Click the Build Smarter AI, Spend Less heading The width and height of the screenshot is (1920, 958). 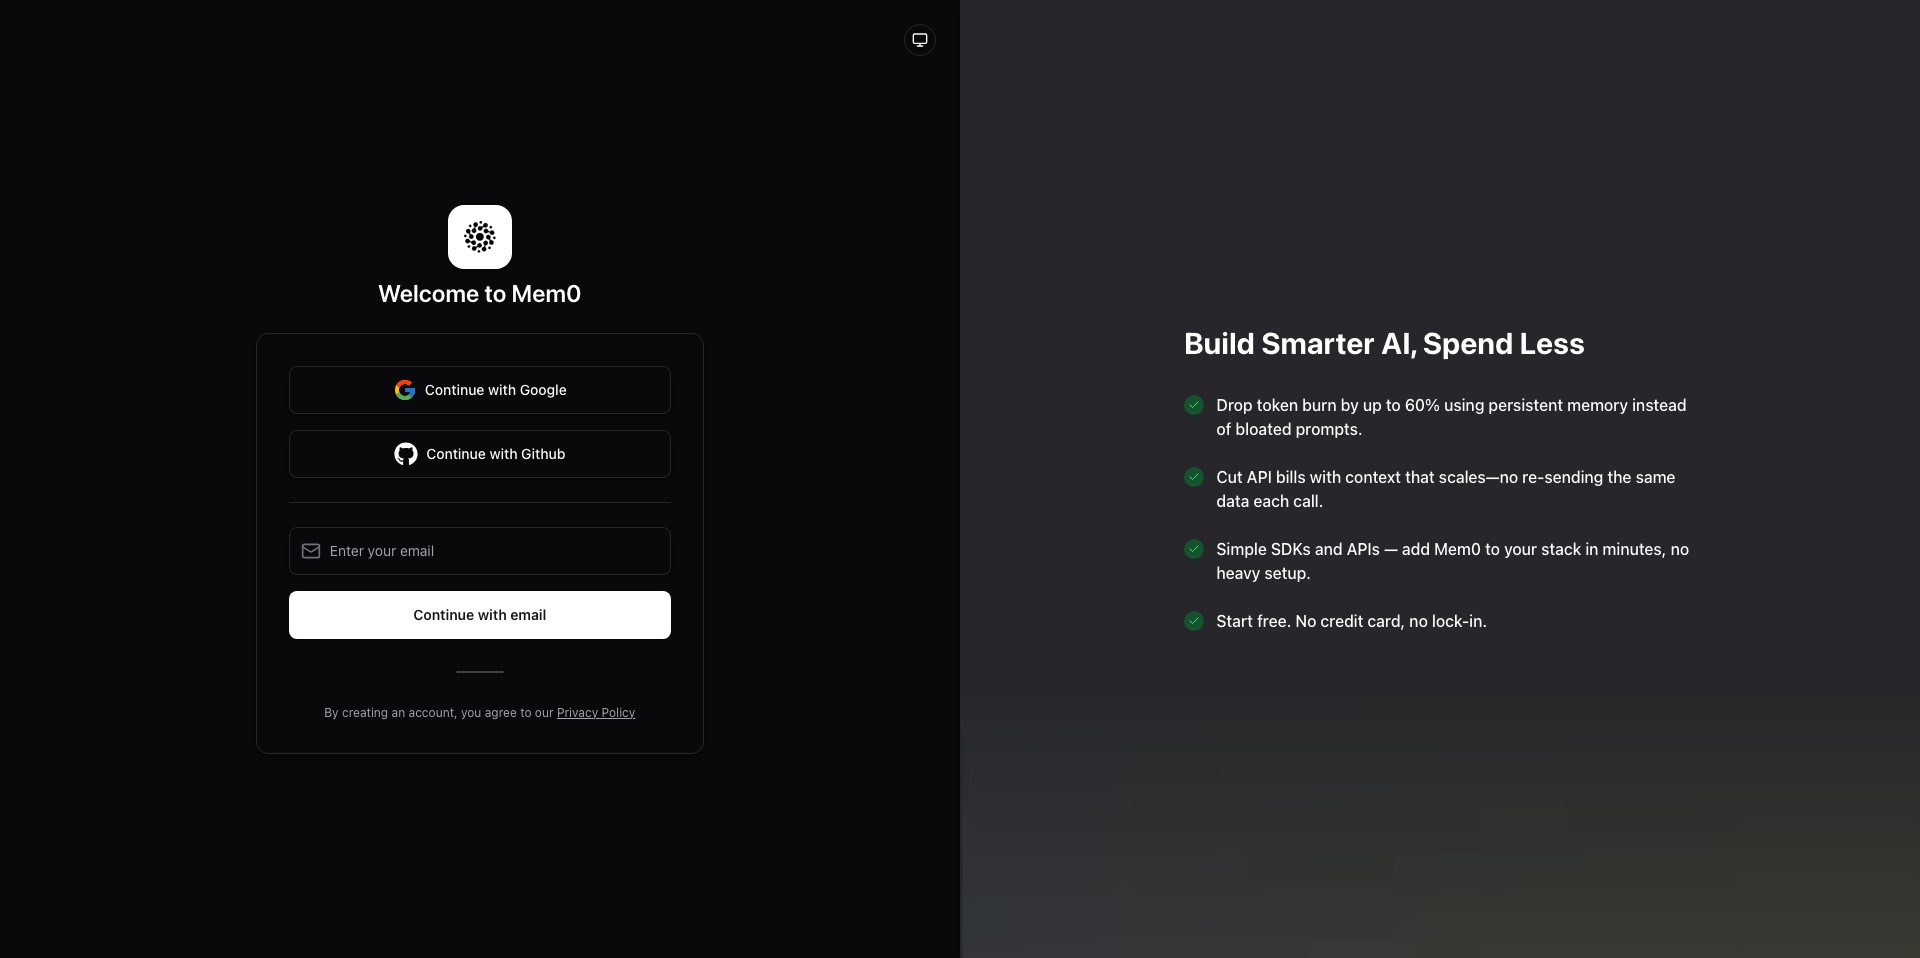coord(1384,344)
